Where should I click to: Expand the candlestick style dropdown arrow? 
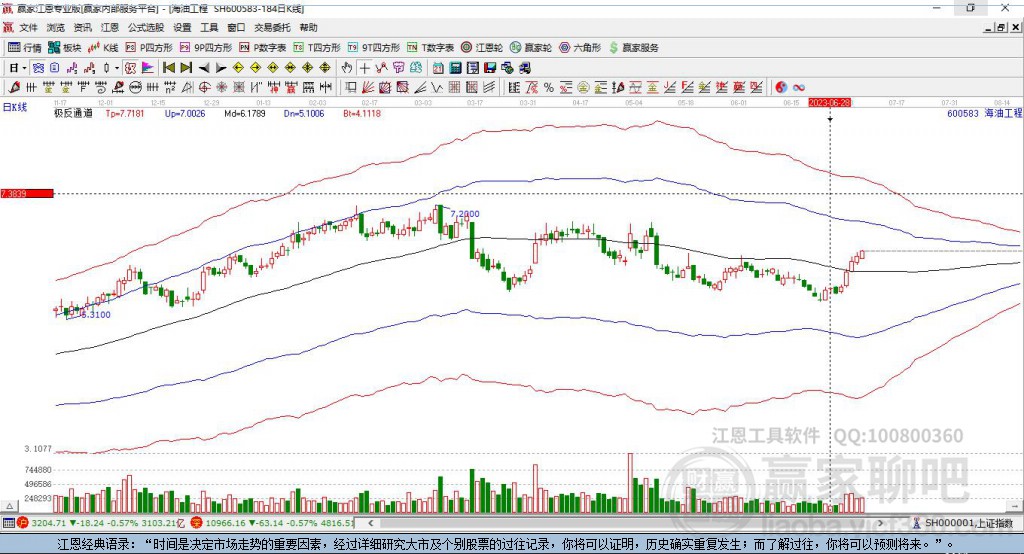coord(116,68)
